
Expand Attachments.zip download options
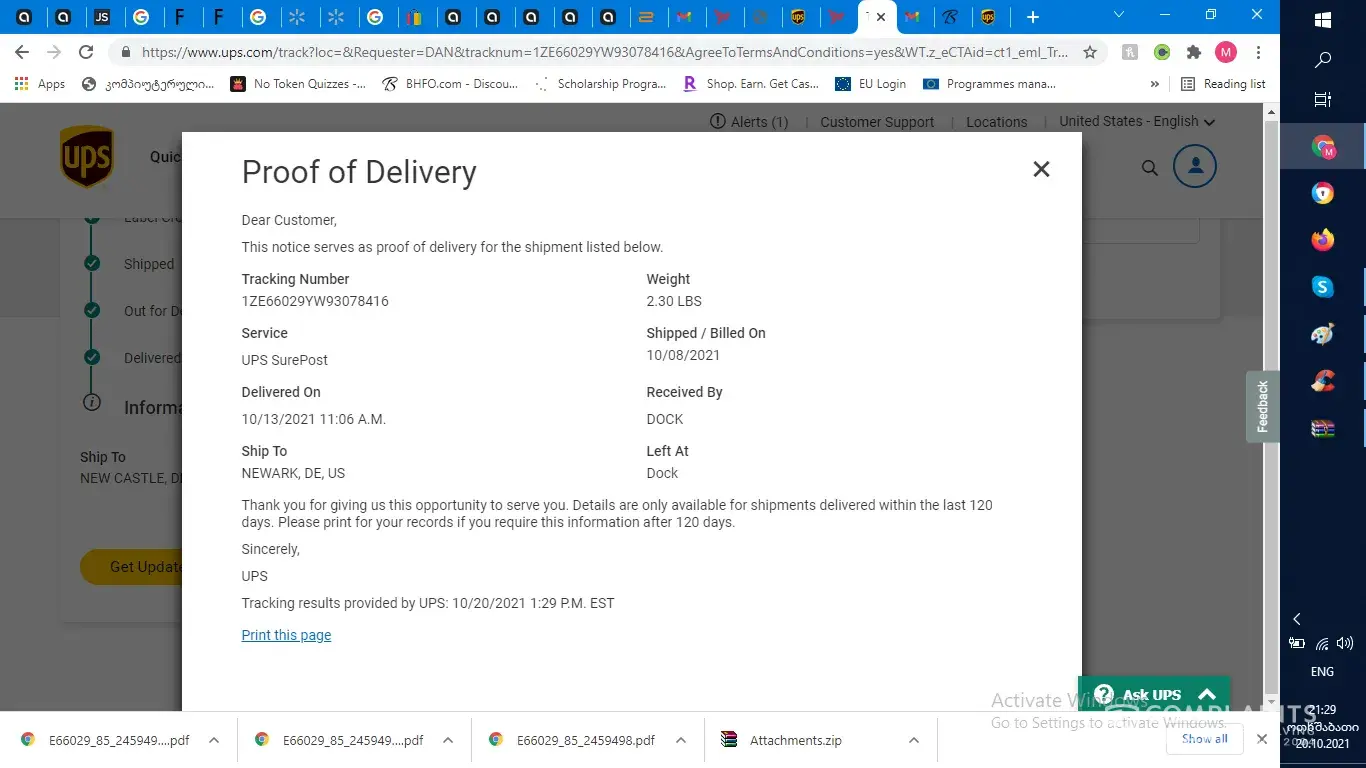coord(914,740)
